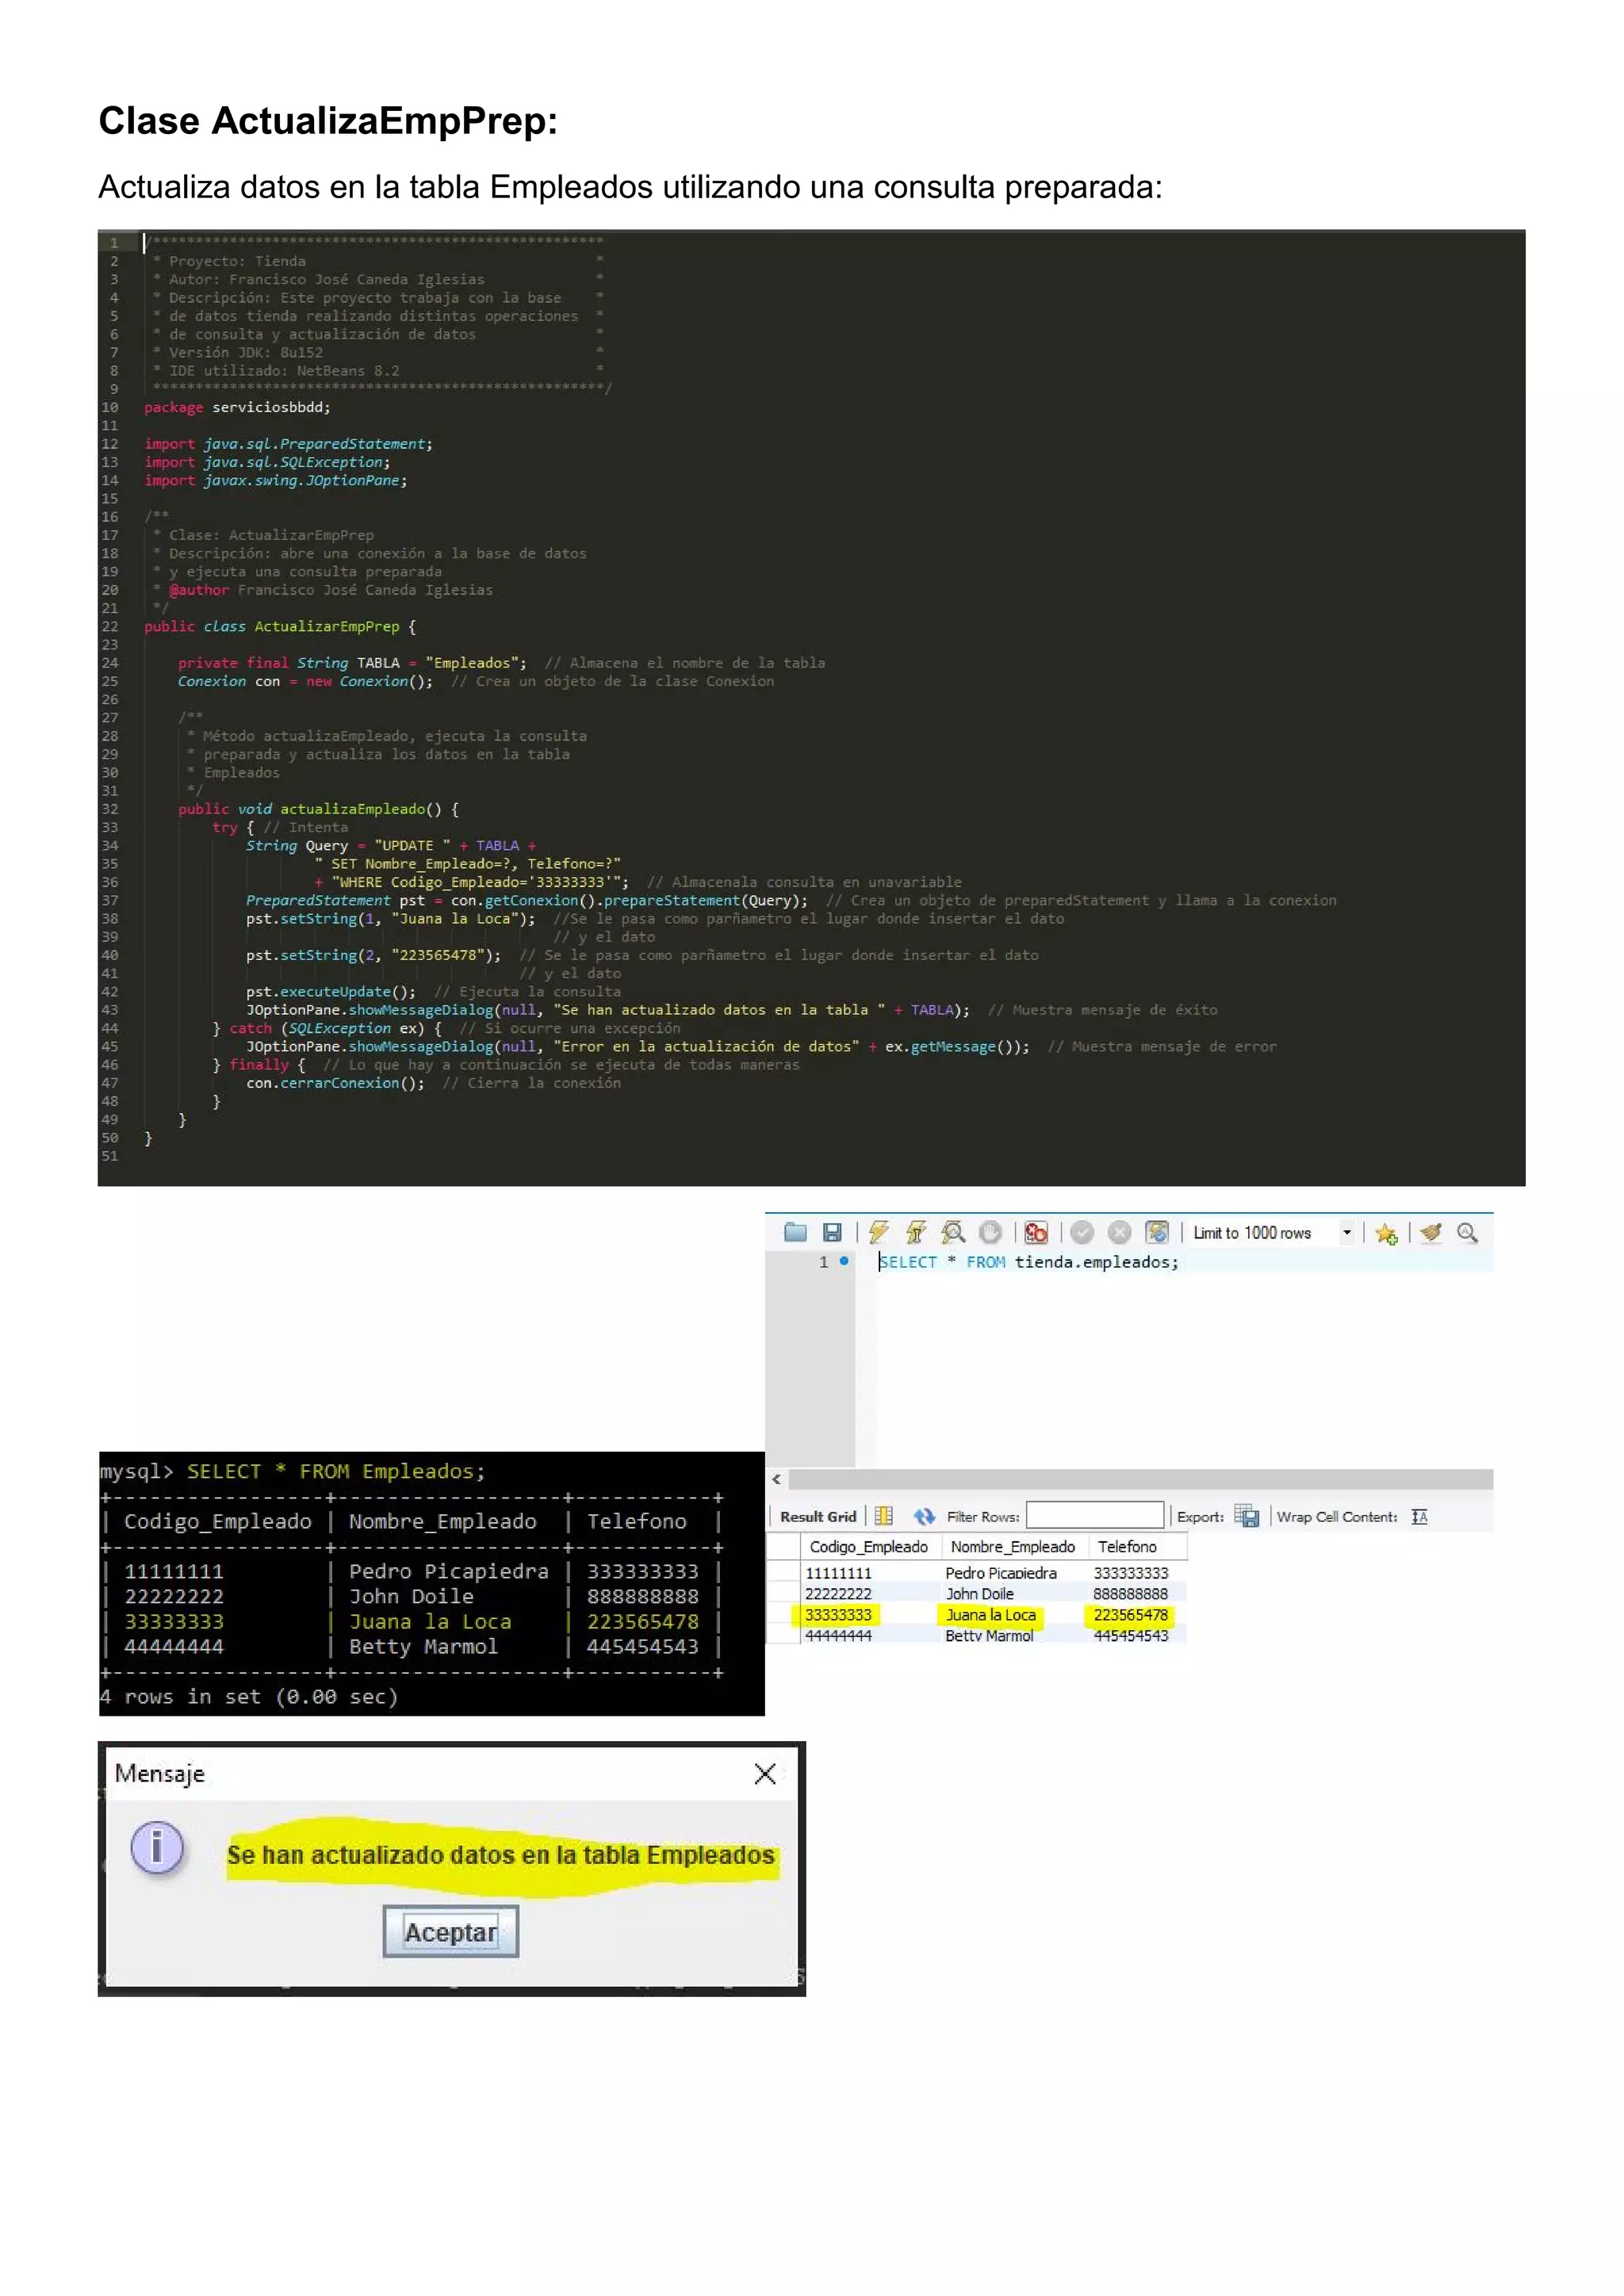Click pst.executeUpdate() on code line 42
Viewport: 1624px width, 2296px height.
coord(331,991)
